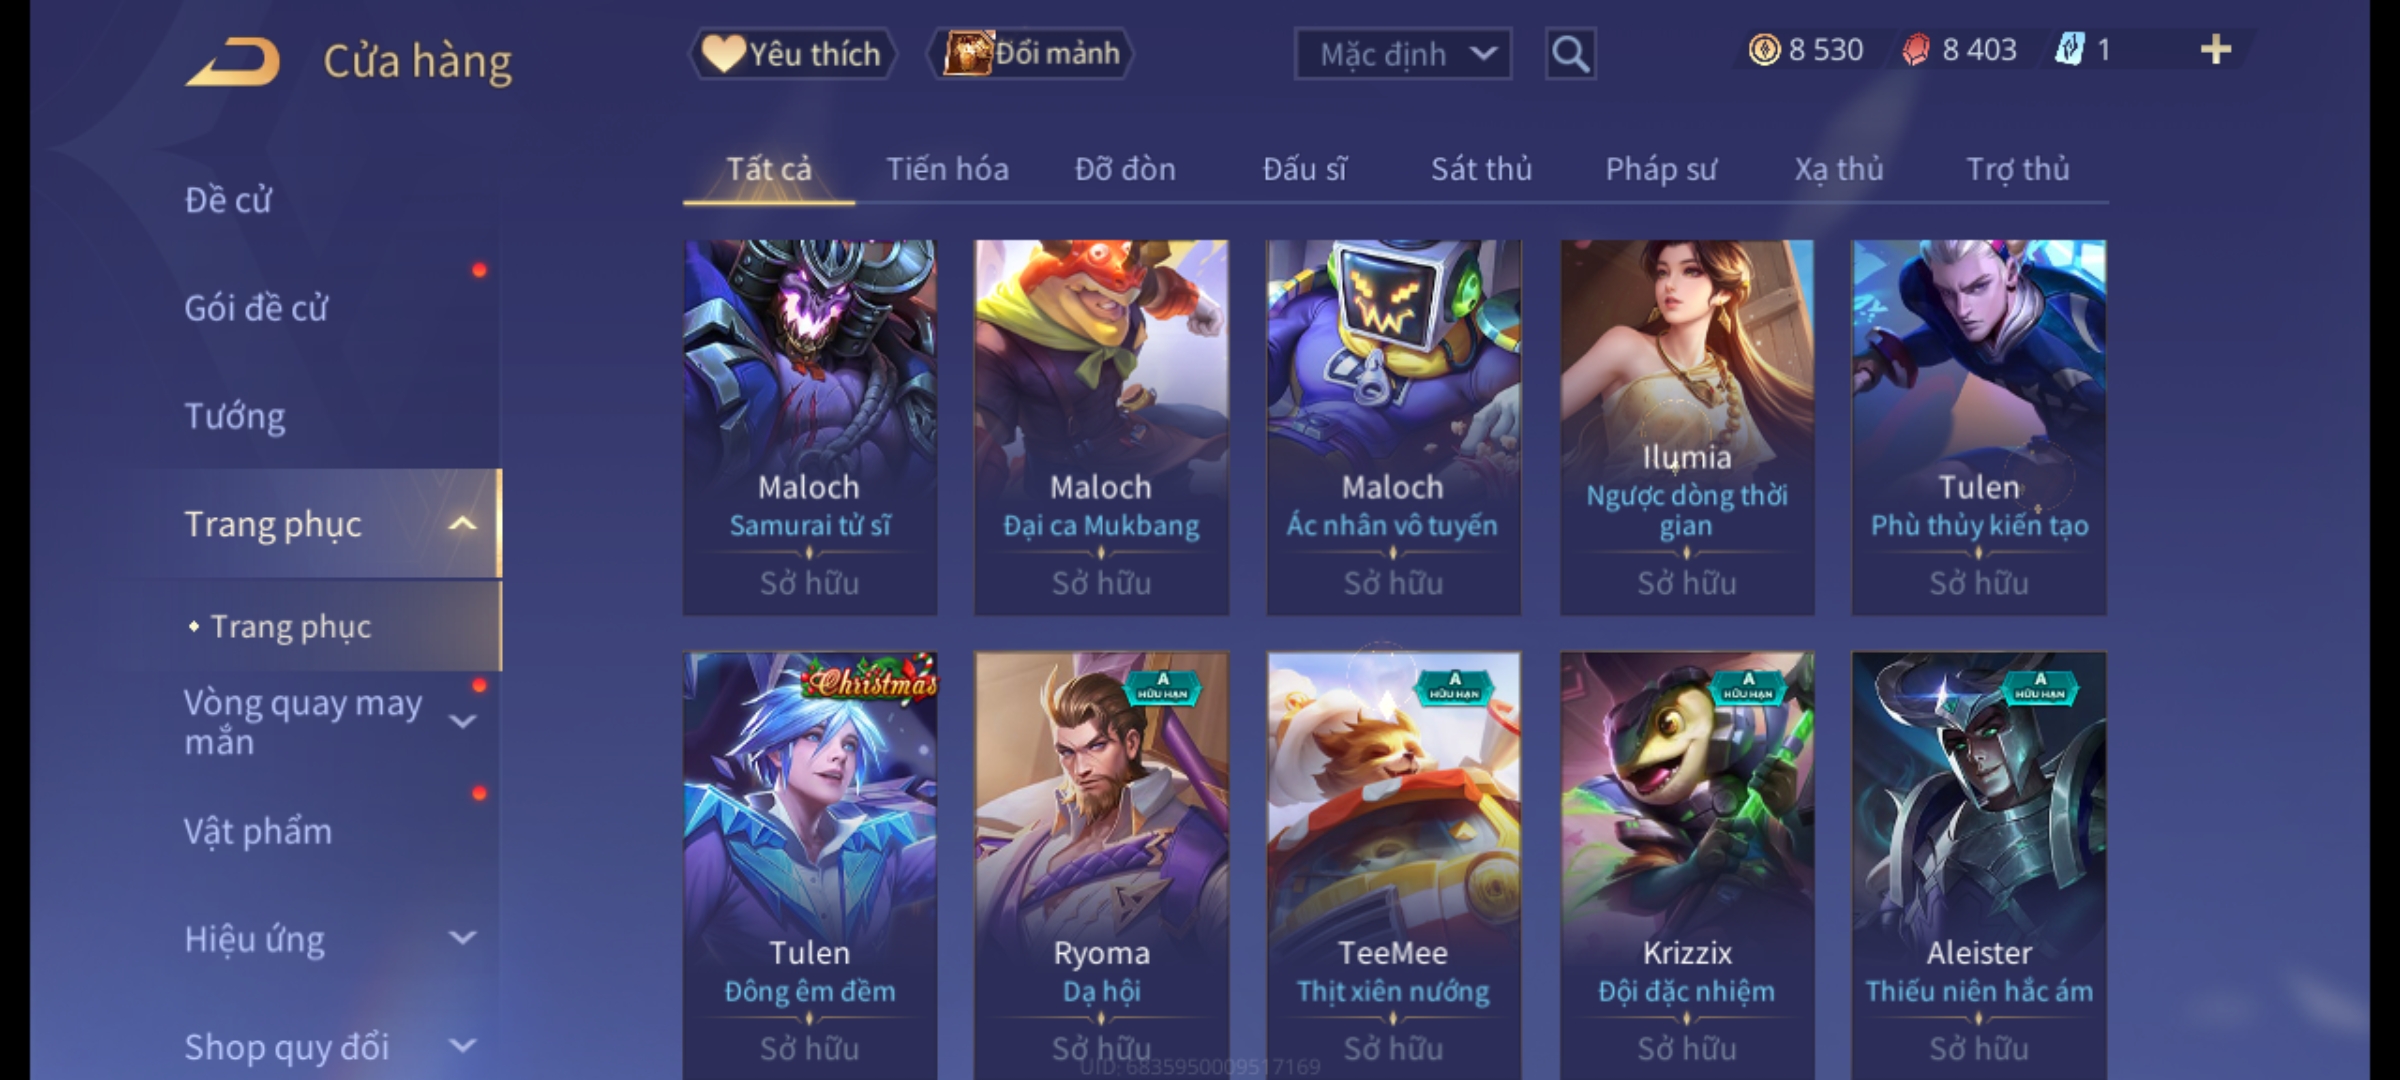Switch to the Sát thủ tab
The height and width of the screenshot is (1080, 2400).
[x=1481, y=169]
